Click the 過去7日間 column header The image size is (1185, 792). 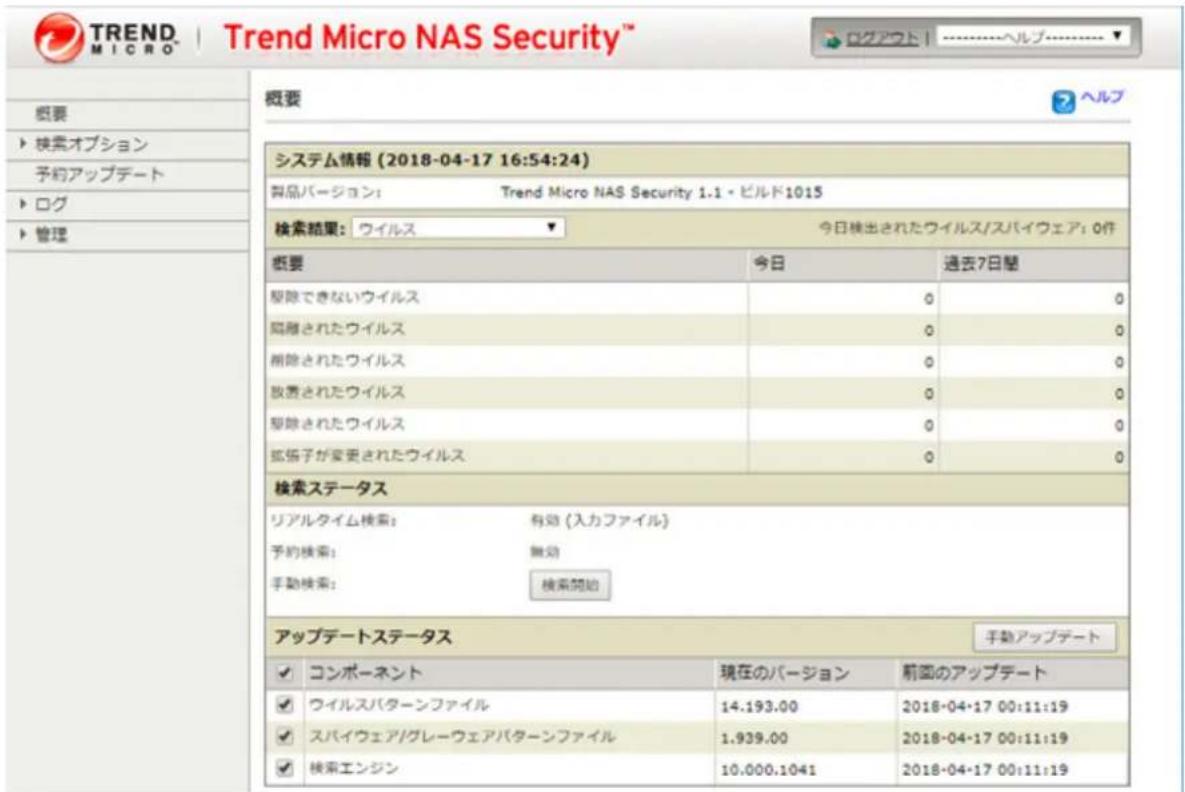click(x=981, y=264)
